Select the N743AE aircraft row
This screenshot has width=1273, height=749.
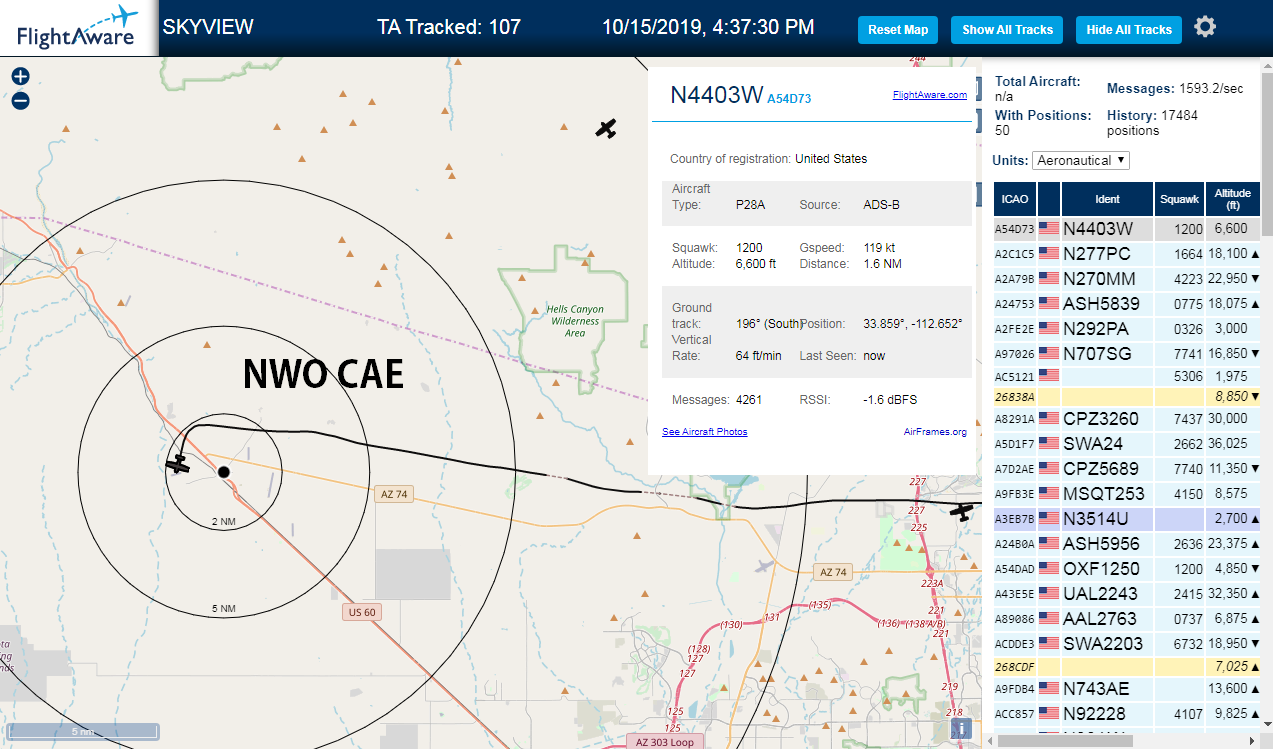click(1127, 689)
